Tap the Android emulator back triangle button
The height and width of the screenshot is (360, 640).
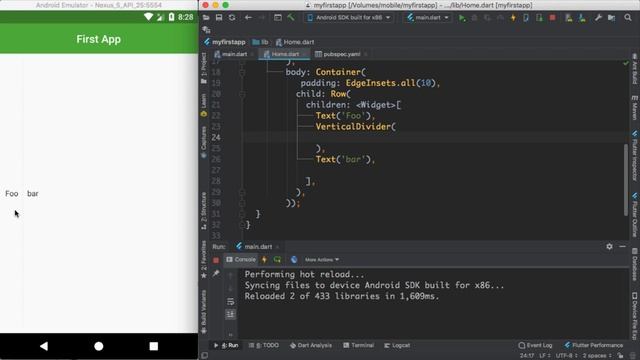[x=44, y=346]
